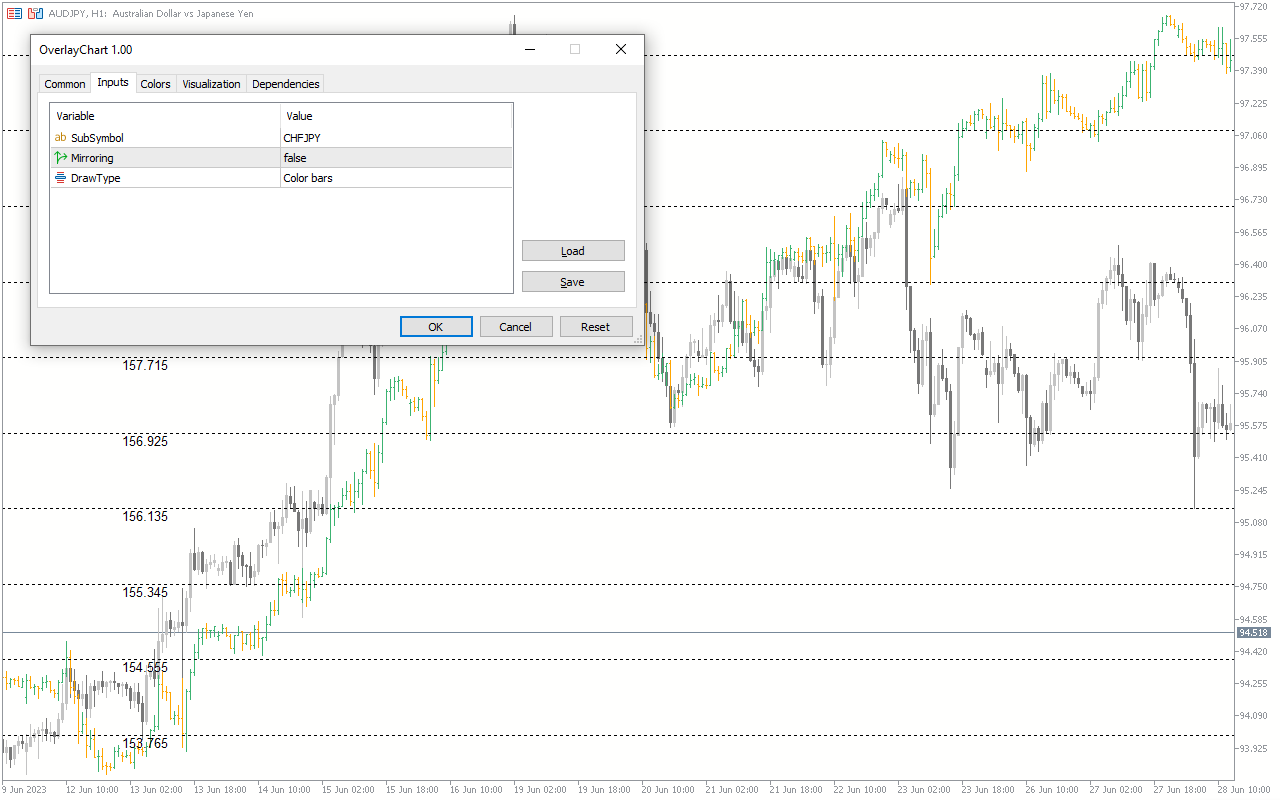Open the DrawType 'Color bars' value dropdown
The image size is (1280, 800).
(397, 178)
